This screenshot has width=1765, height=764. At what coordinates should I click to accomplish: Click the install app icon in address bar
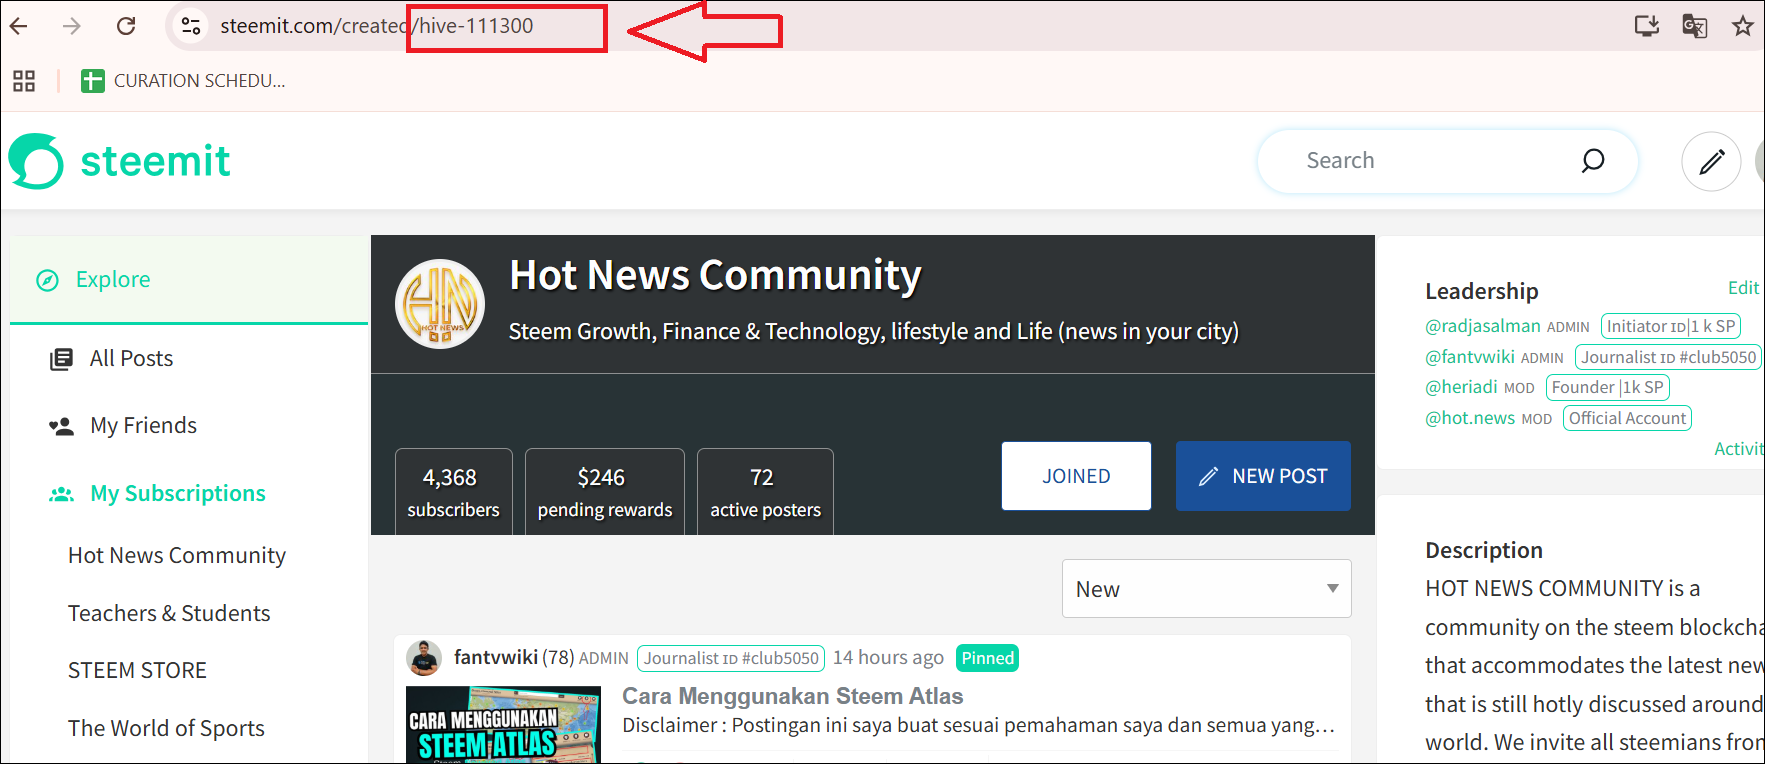pyautogui.click(x=1646, y=26)
